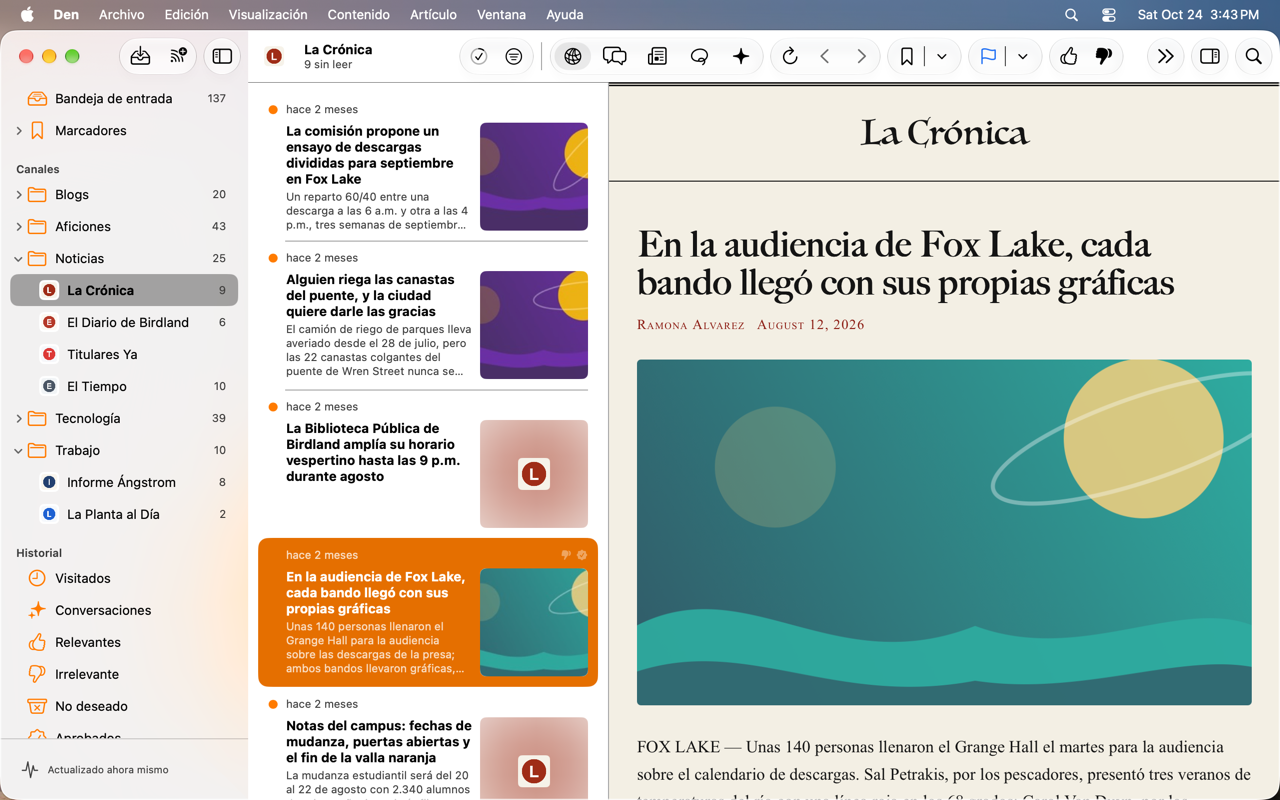Collapse the Trabajo folder

19,451
